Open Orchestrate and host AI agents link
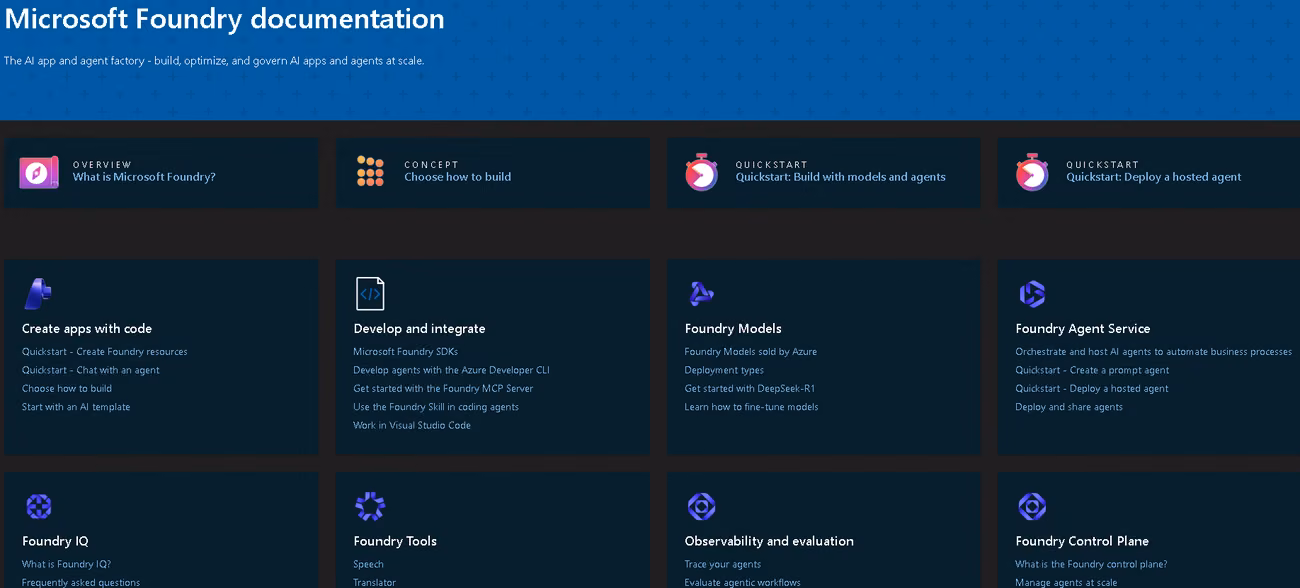 tap(1153, 352)
